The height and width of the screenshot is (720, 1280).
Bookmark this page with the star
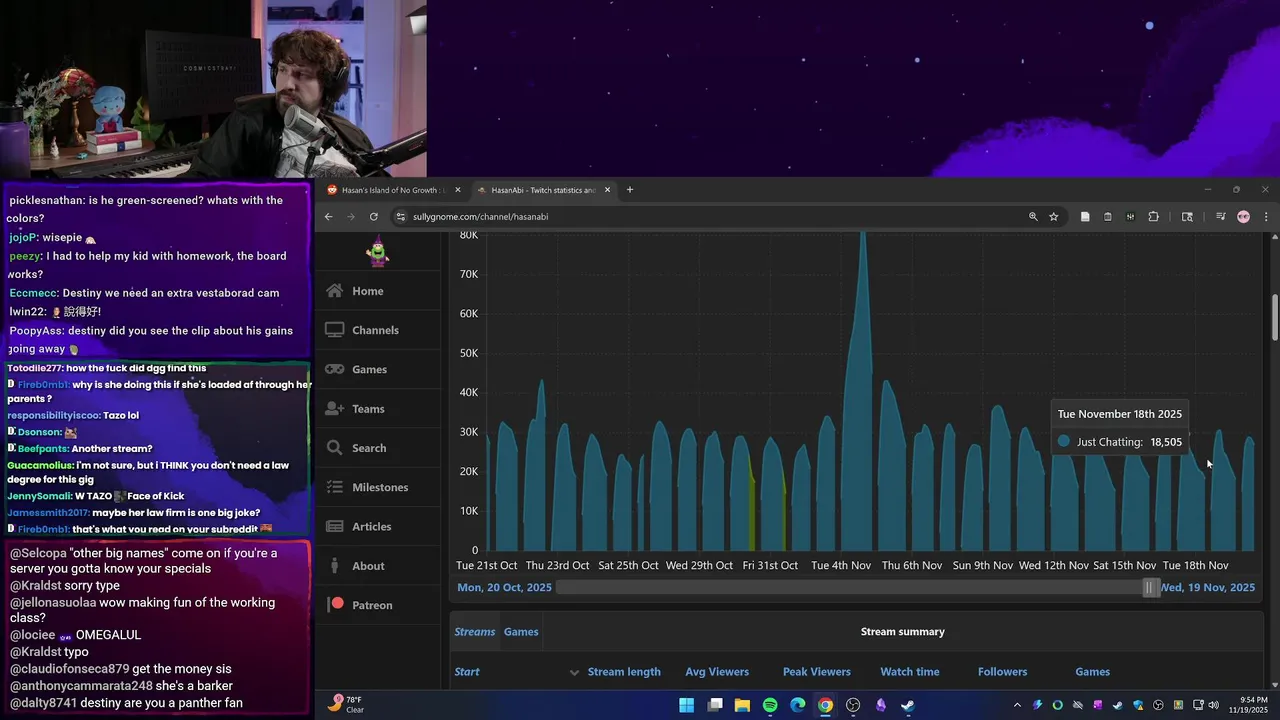tap(1053, 216)
